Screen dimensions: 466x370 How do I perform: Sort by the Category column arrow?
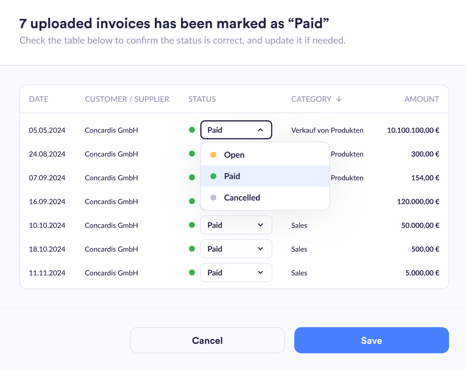tap(339, 99)
